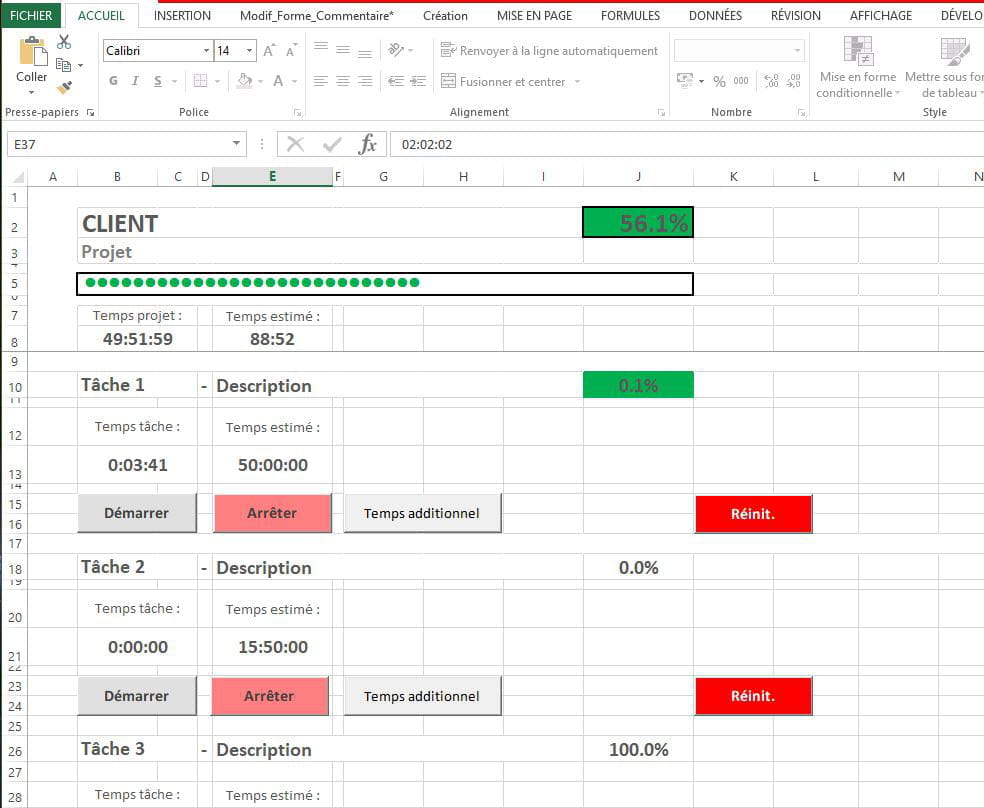Click the percent style icon

(x=719, y=81)
